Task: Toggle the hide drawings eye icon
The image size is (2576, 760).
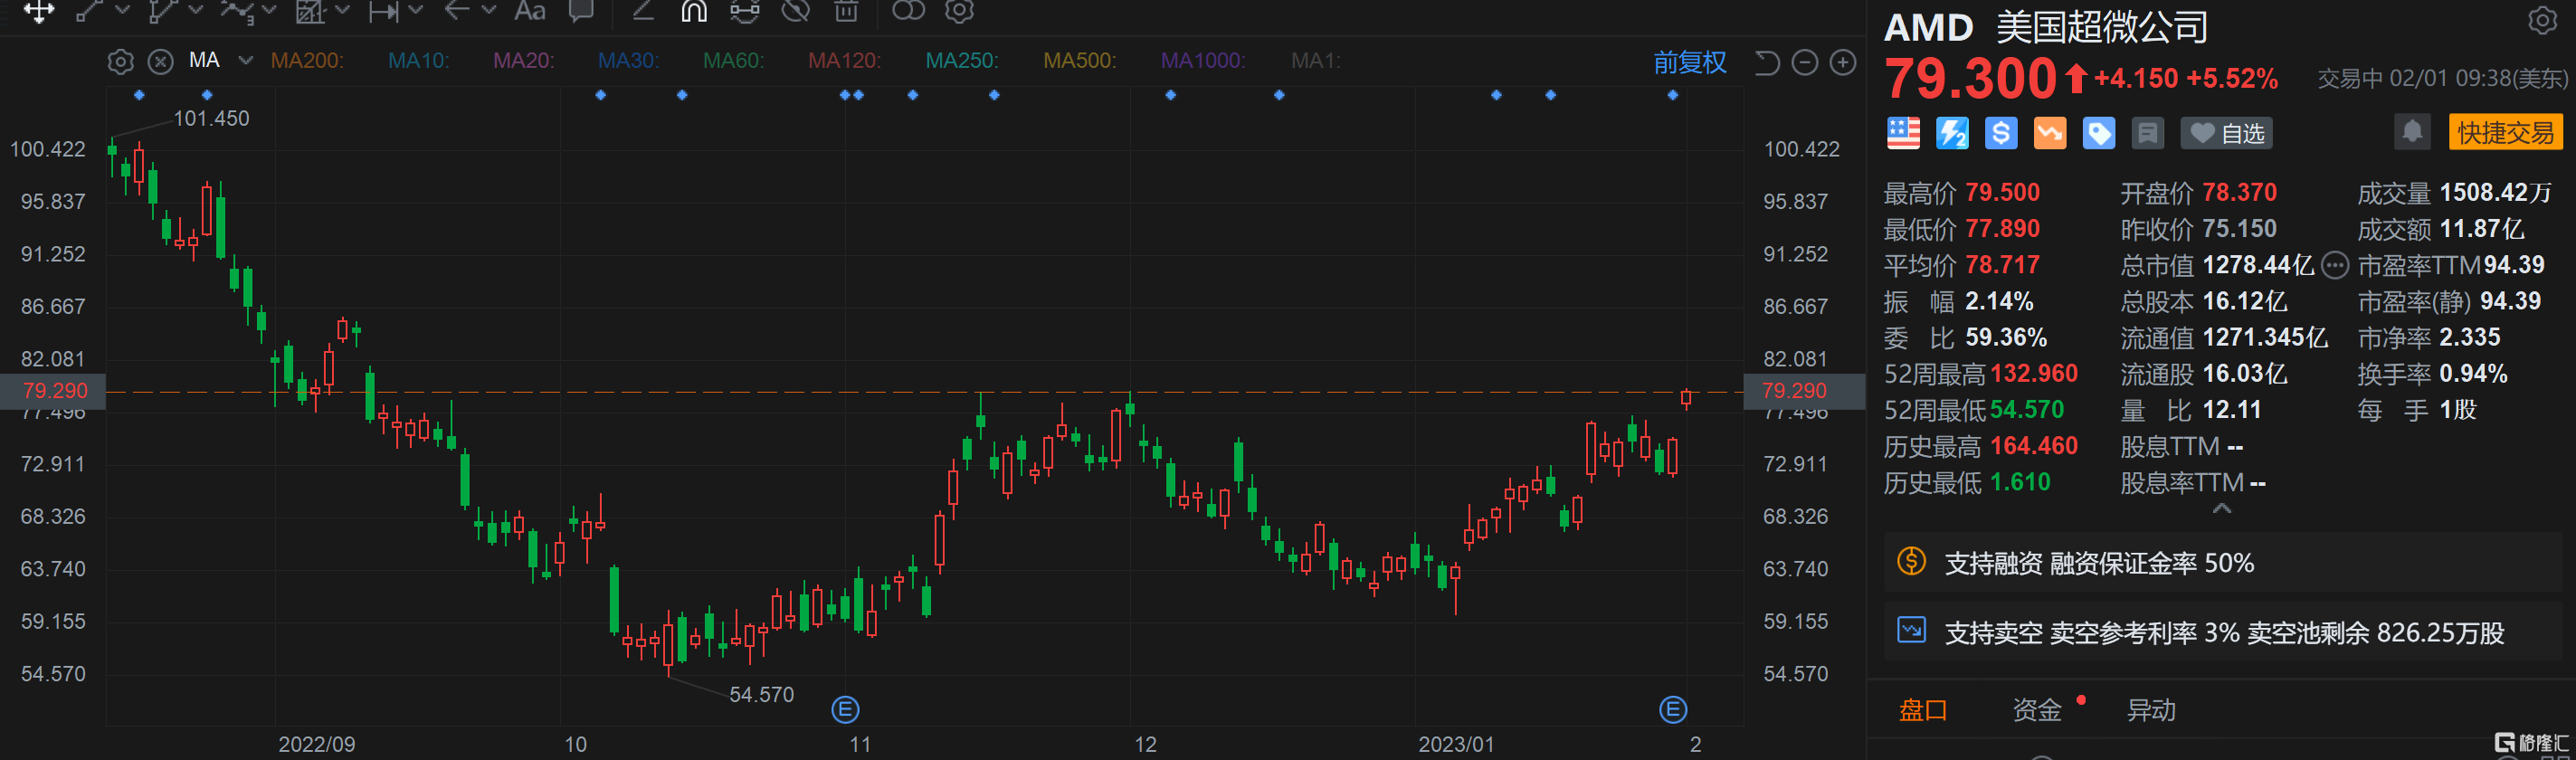Action: (795, 11)
